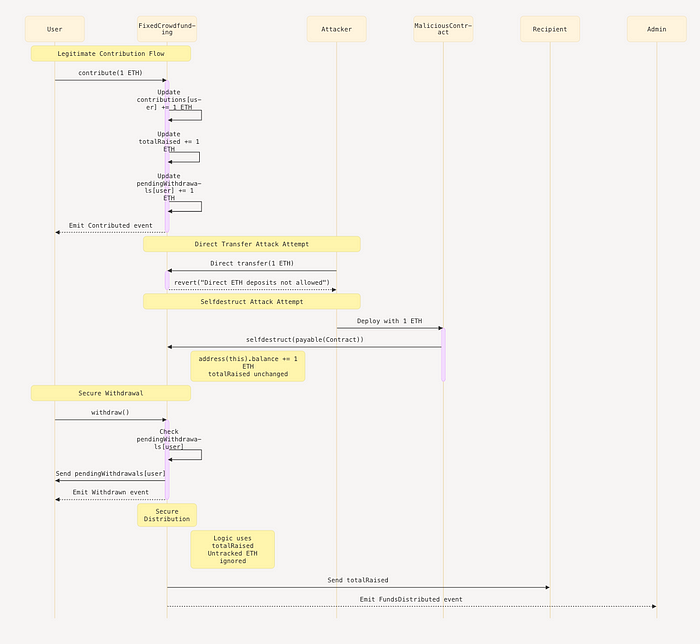Click the MaliciousContract purple activation bar

pyautogui.click(x=443, y=355)
